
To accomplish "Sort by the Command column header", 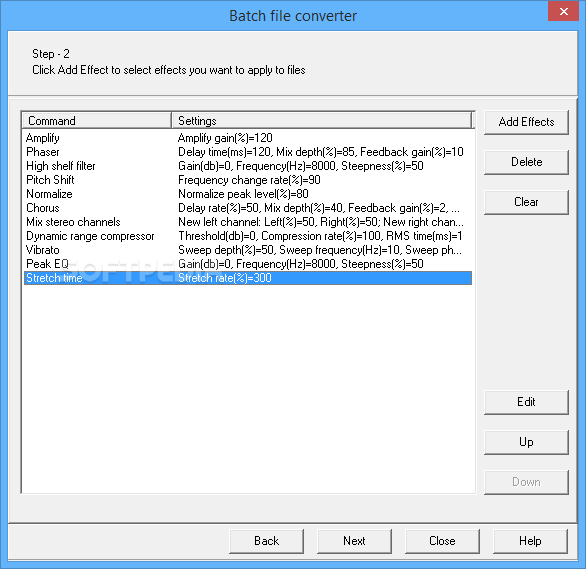I will (97, 121).
